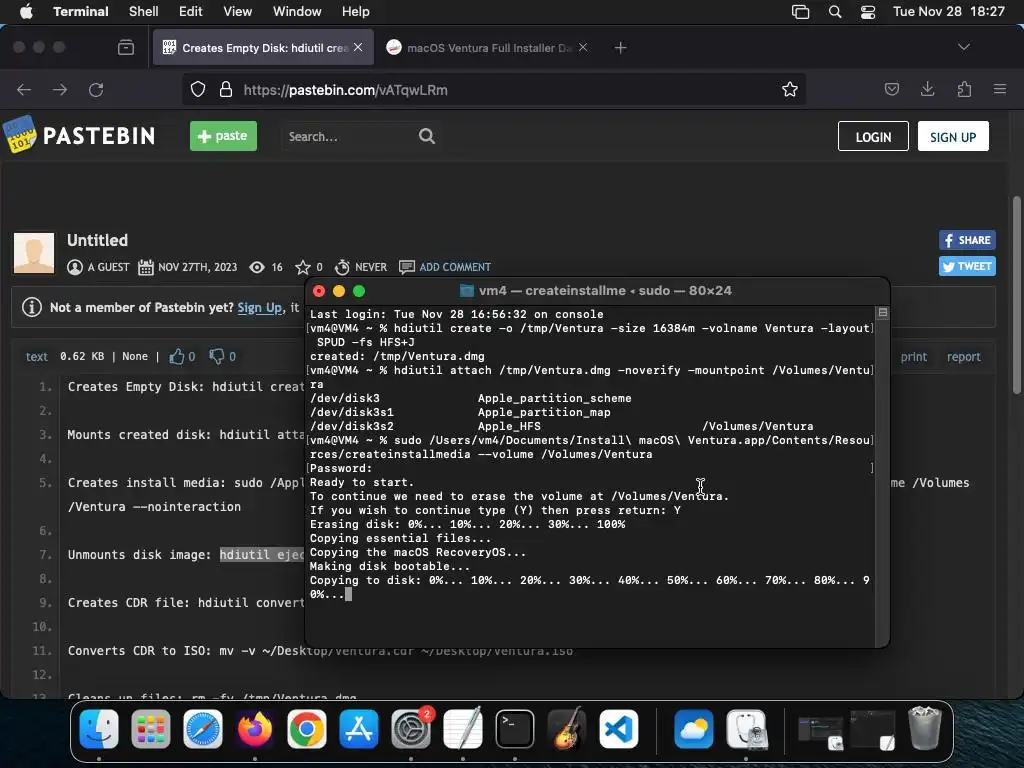Close the Creates Empty Disk tab
The width and height of the screenshot is (1024, 768).
[358, 47]
